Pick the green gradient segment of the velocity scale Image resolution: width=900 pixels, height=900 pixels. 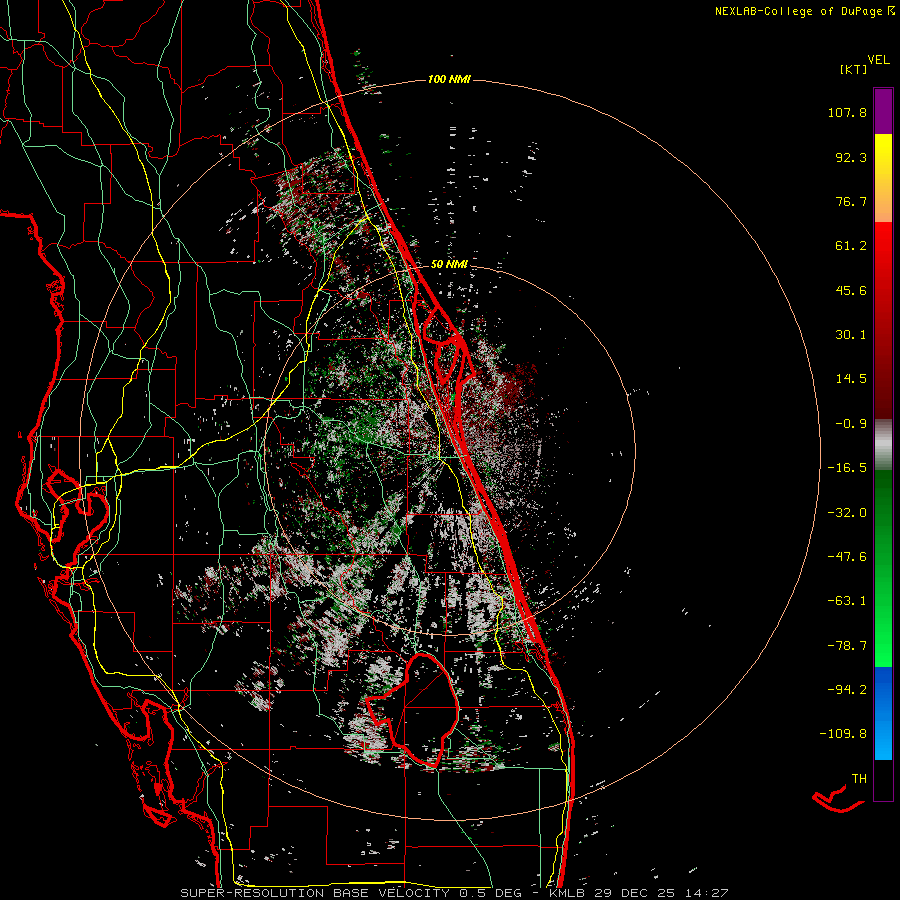[x=883, y=569]
